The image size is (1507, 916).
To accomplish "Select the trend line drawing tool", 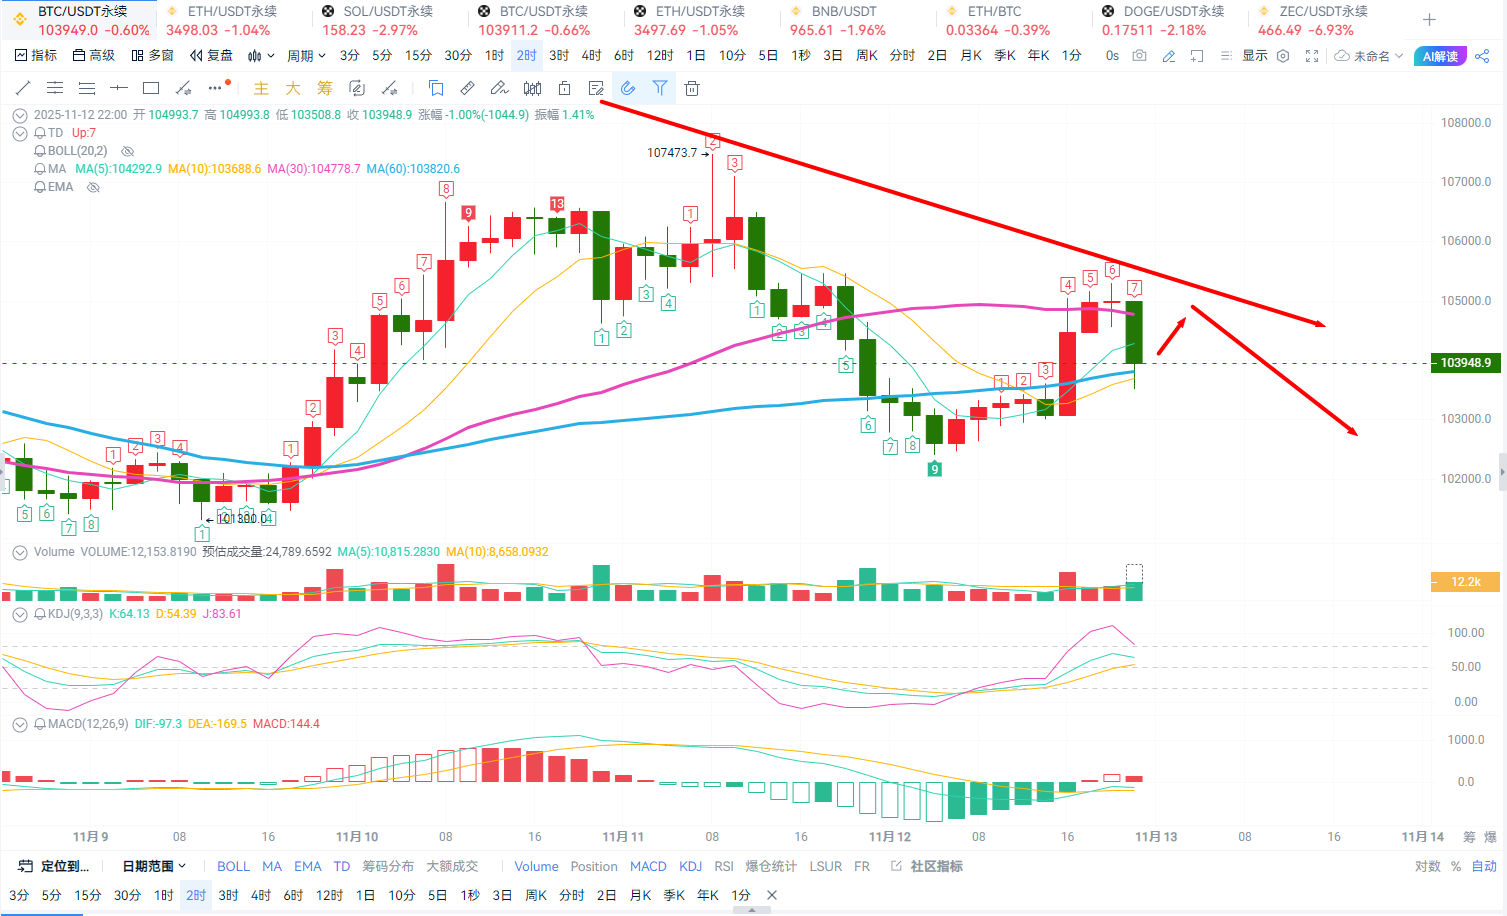I will tap(23, 88).
